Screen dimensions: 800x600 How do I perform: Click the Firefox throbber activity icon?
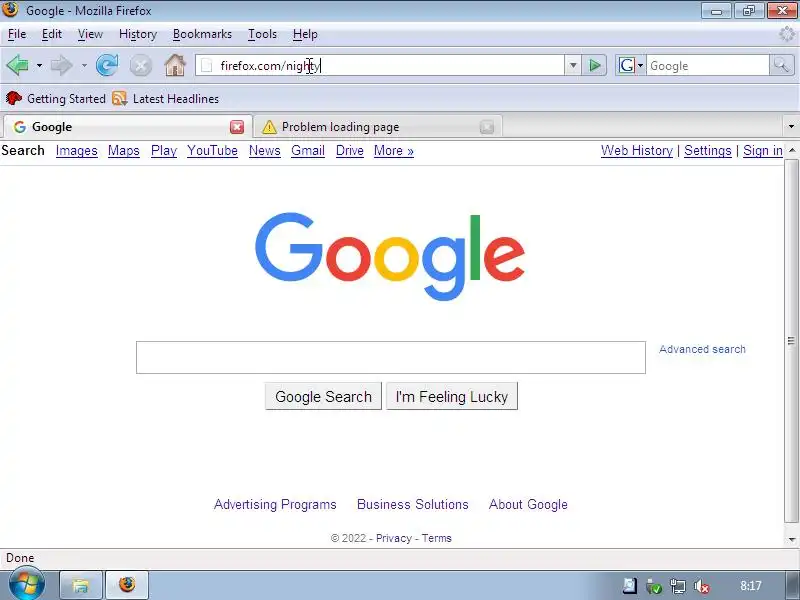pyautogui.click(x=787, y=34)
